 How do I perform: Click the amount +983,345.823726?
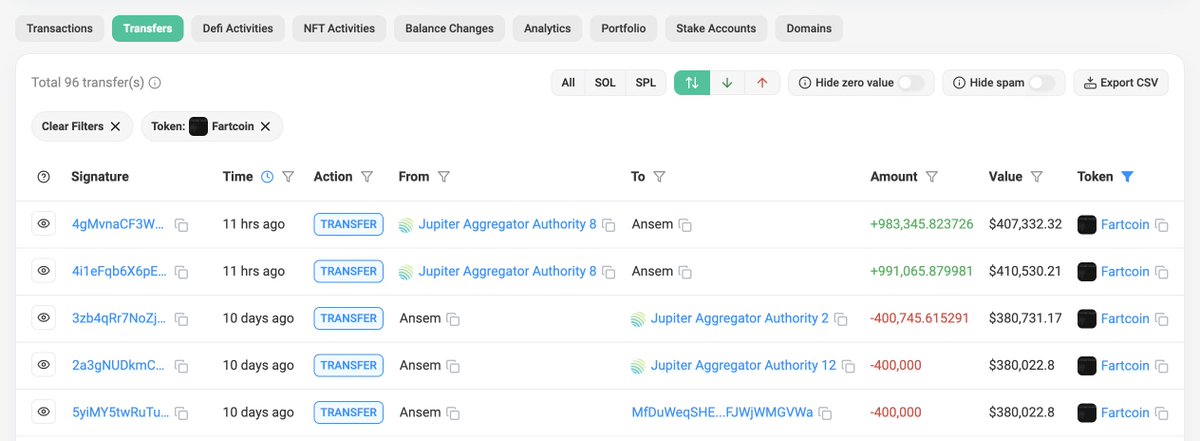921,225
